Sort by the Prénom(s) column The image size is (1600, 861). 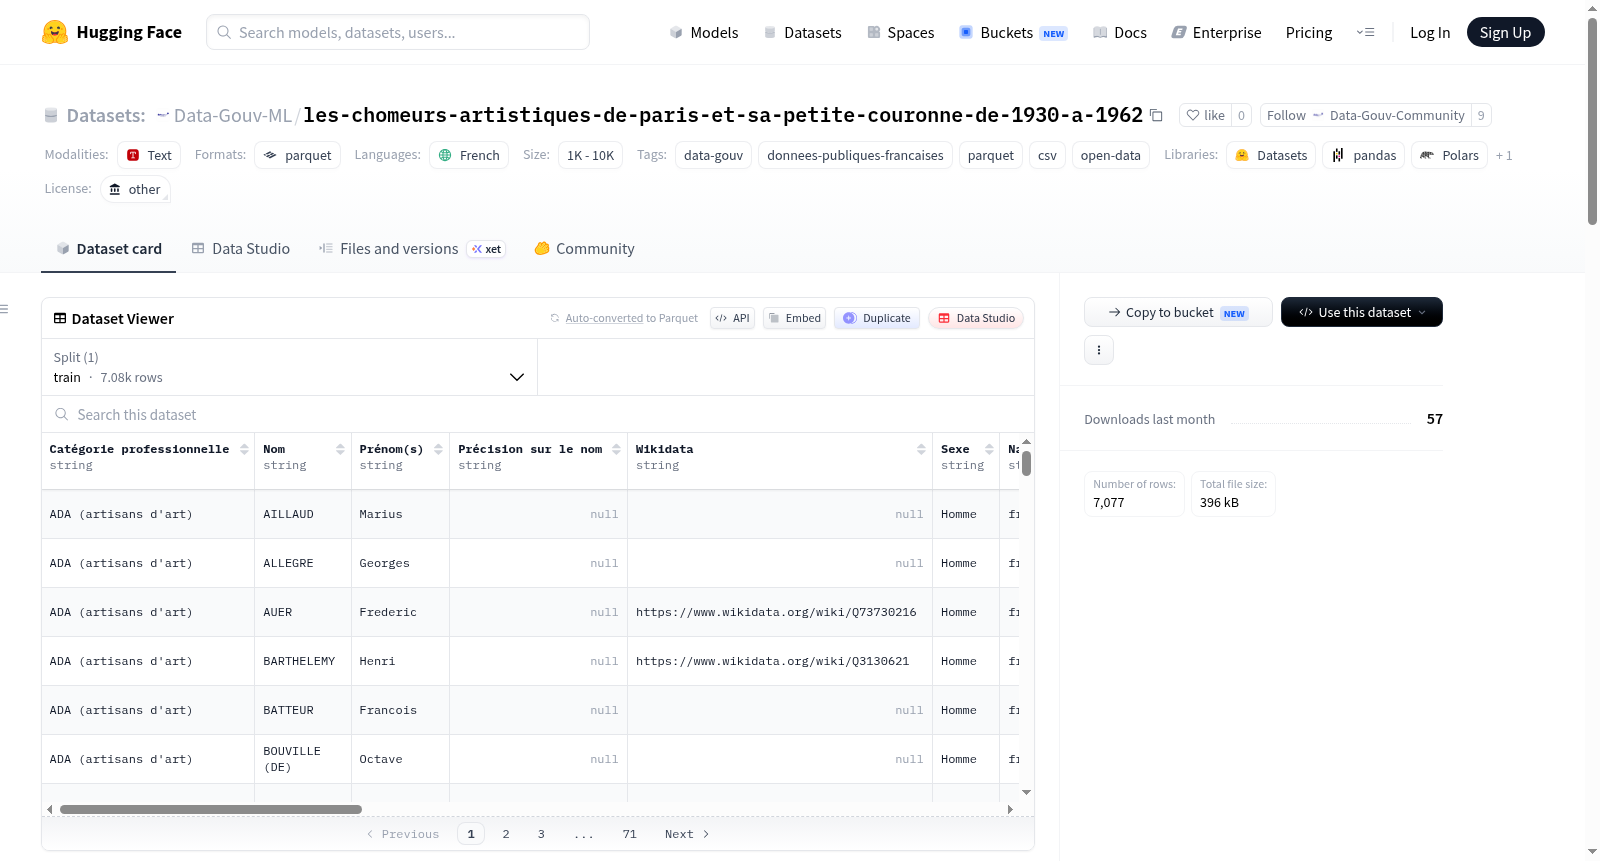tap(438, 449)
